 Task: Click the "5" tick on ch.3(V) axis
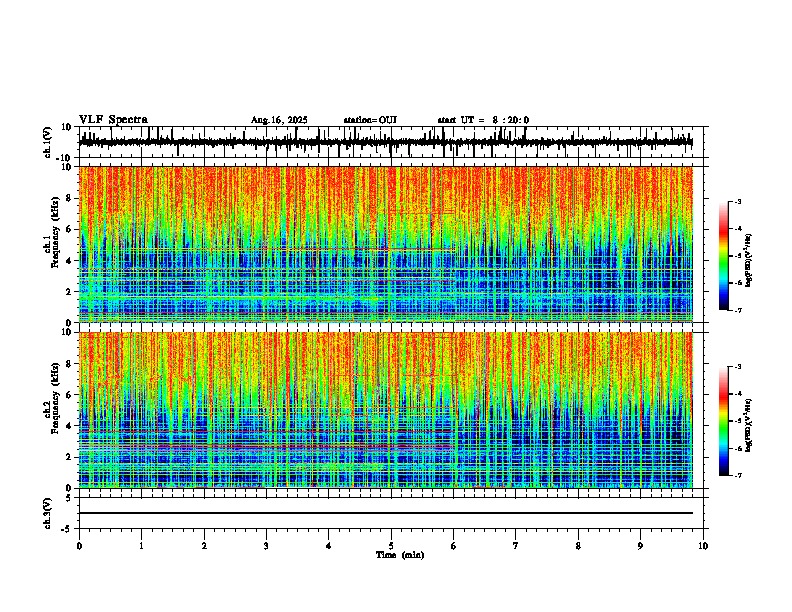(x=69, y=498)
